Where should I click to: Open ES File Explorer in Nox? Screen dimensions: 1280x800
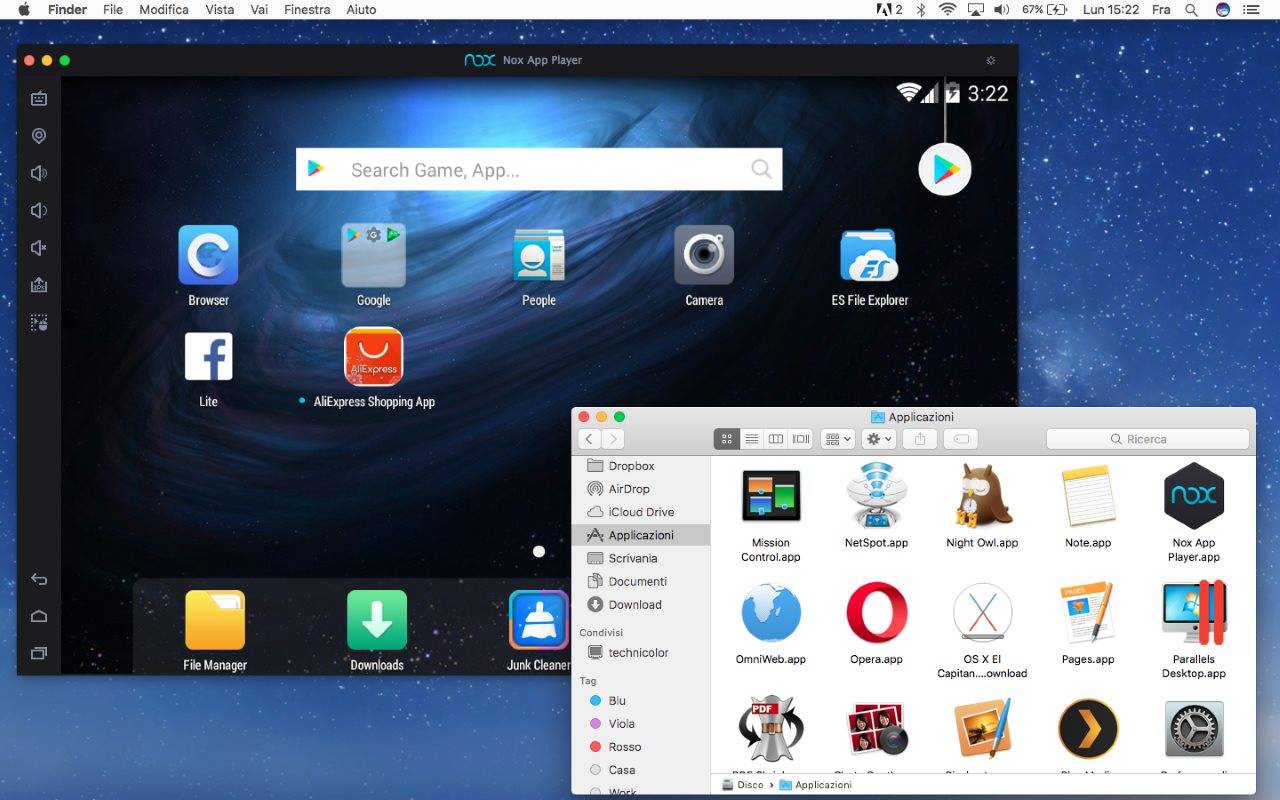tap(869, 255)
